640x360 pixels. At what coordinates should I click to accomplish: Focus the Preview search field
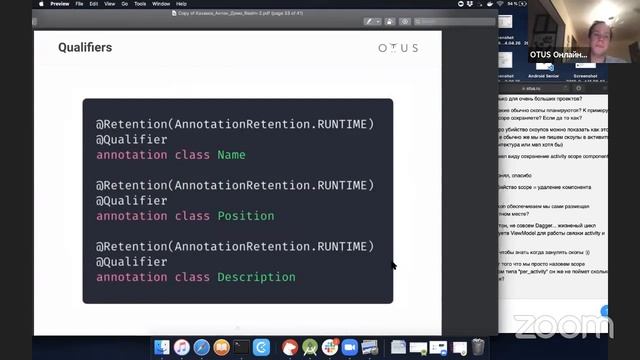454,21
